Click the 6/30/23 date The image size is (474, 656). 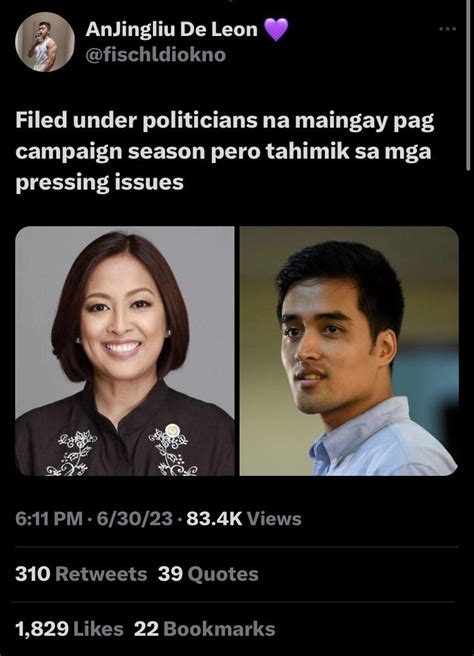(135, 519)
